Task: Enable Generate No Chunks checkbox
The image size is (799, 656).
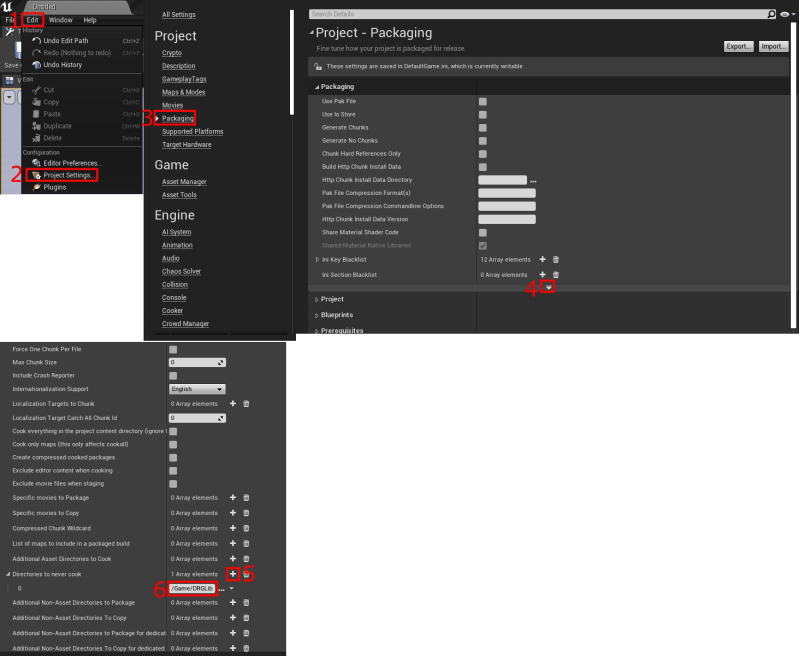Action: [483, 141]
